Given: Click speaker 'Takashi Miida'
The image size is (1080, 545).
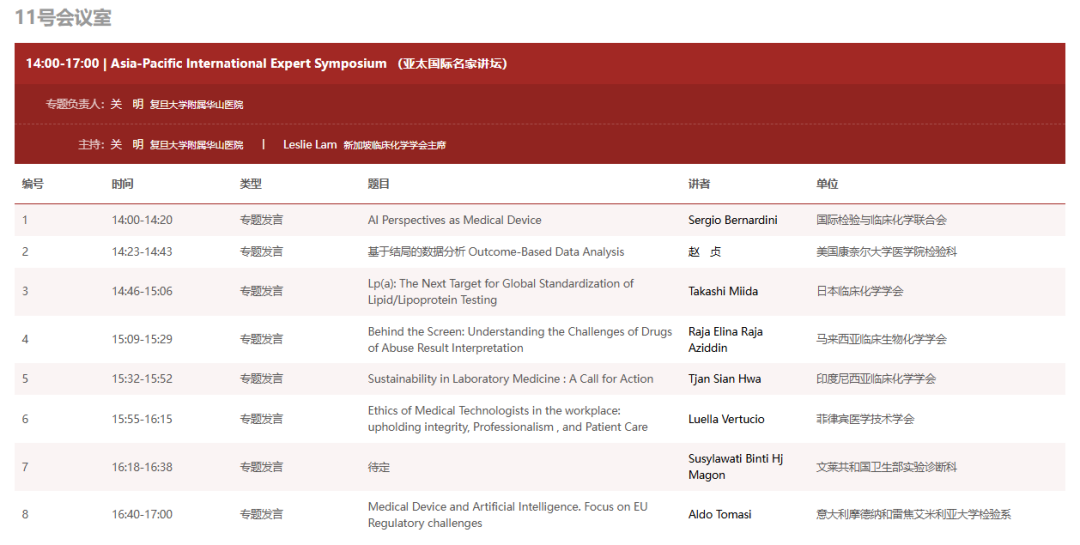Looking at the screenshot, I should point(723,291).
